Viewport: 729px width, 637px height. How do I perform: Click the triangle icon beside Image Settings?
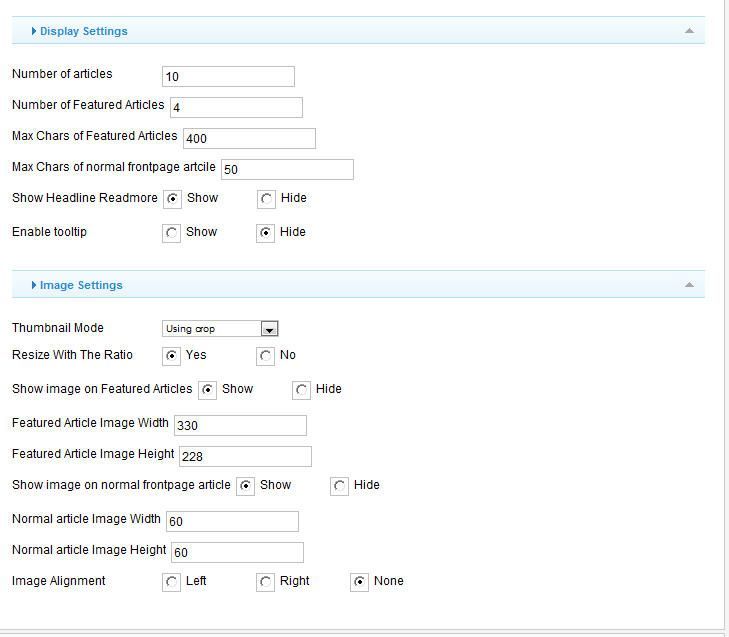(x=33, y=285)
